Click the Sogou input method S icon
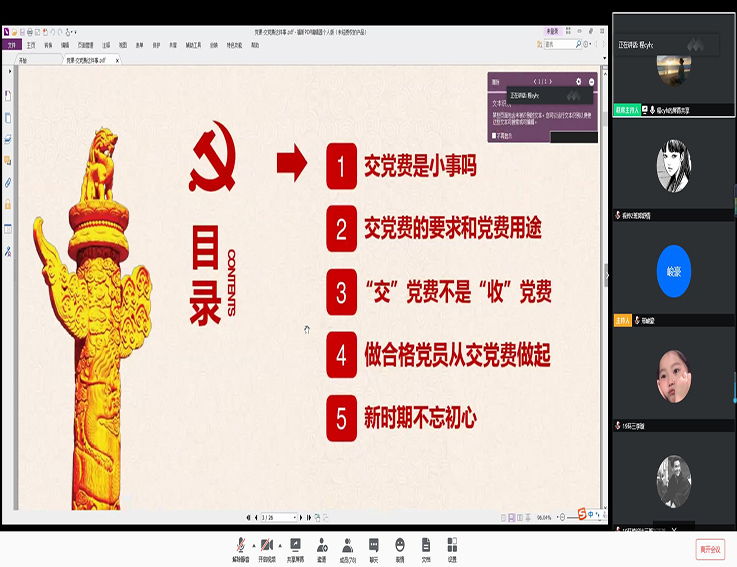 coord(582,514)
